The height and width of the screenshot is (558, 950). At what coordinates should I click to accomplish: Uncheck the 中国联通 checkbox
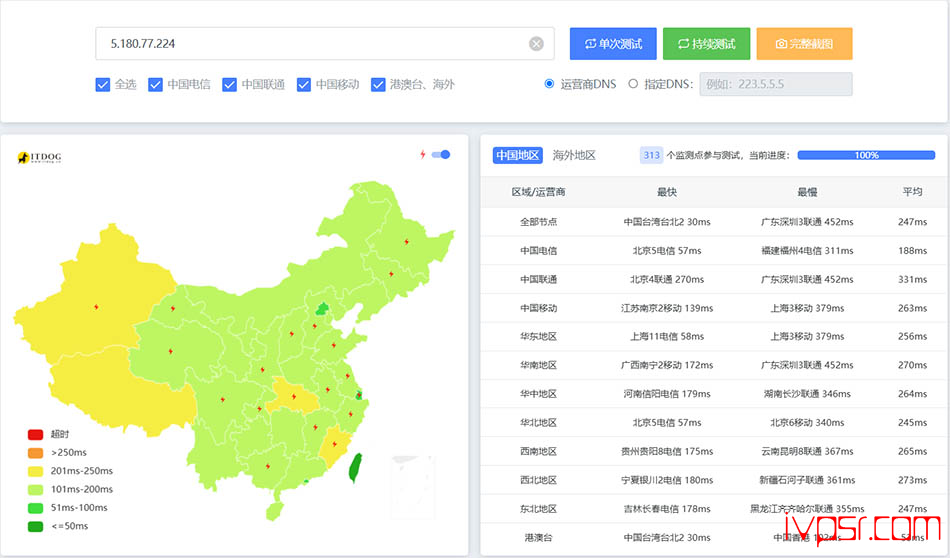(229, 84)
